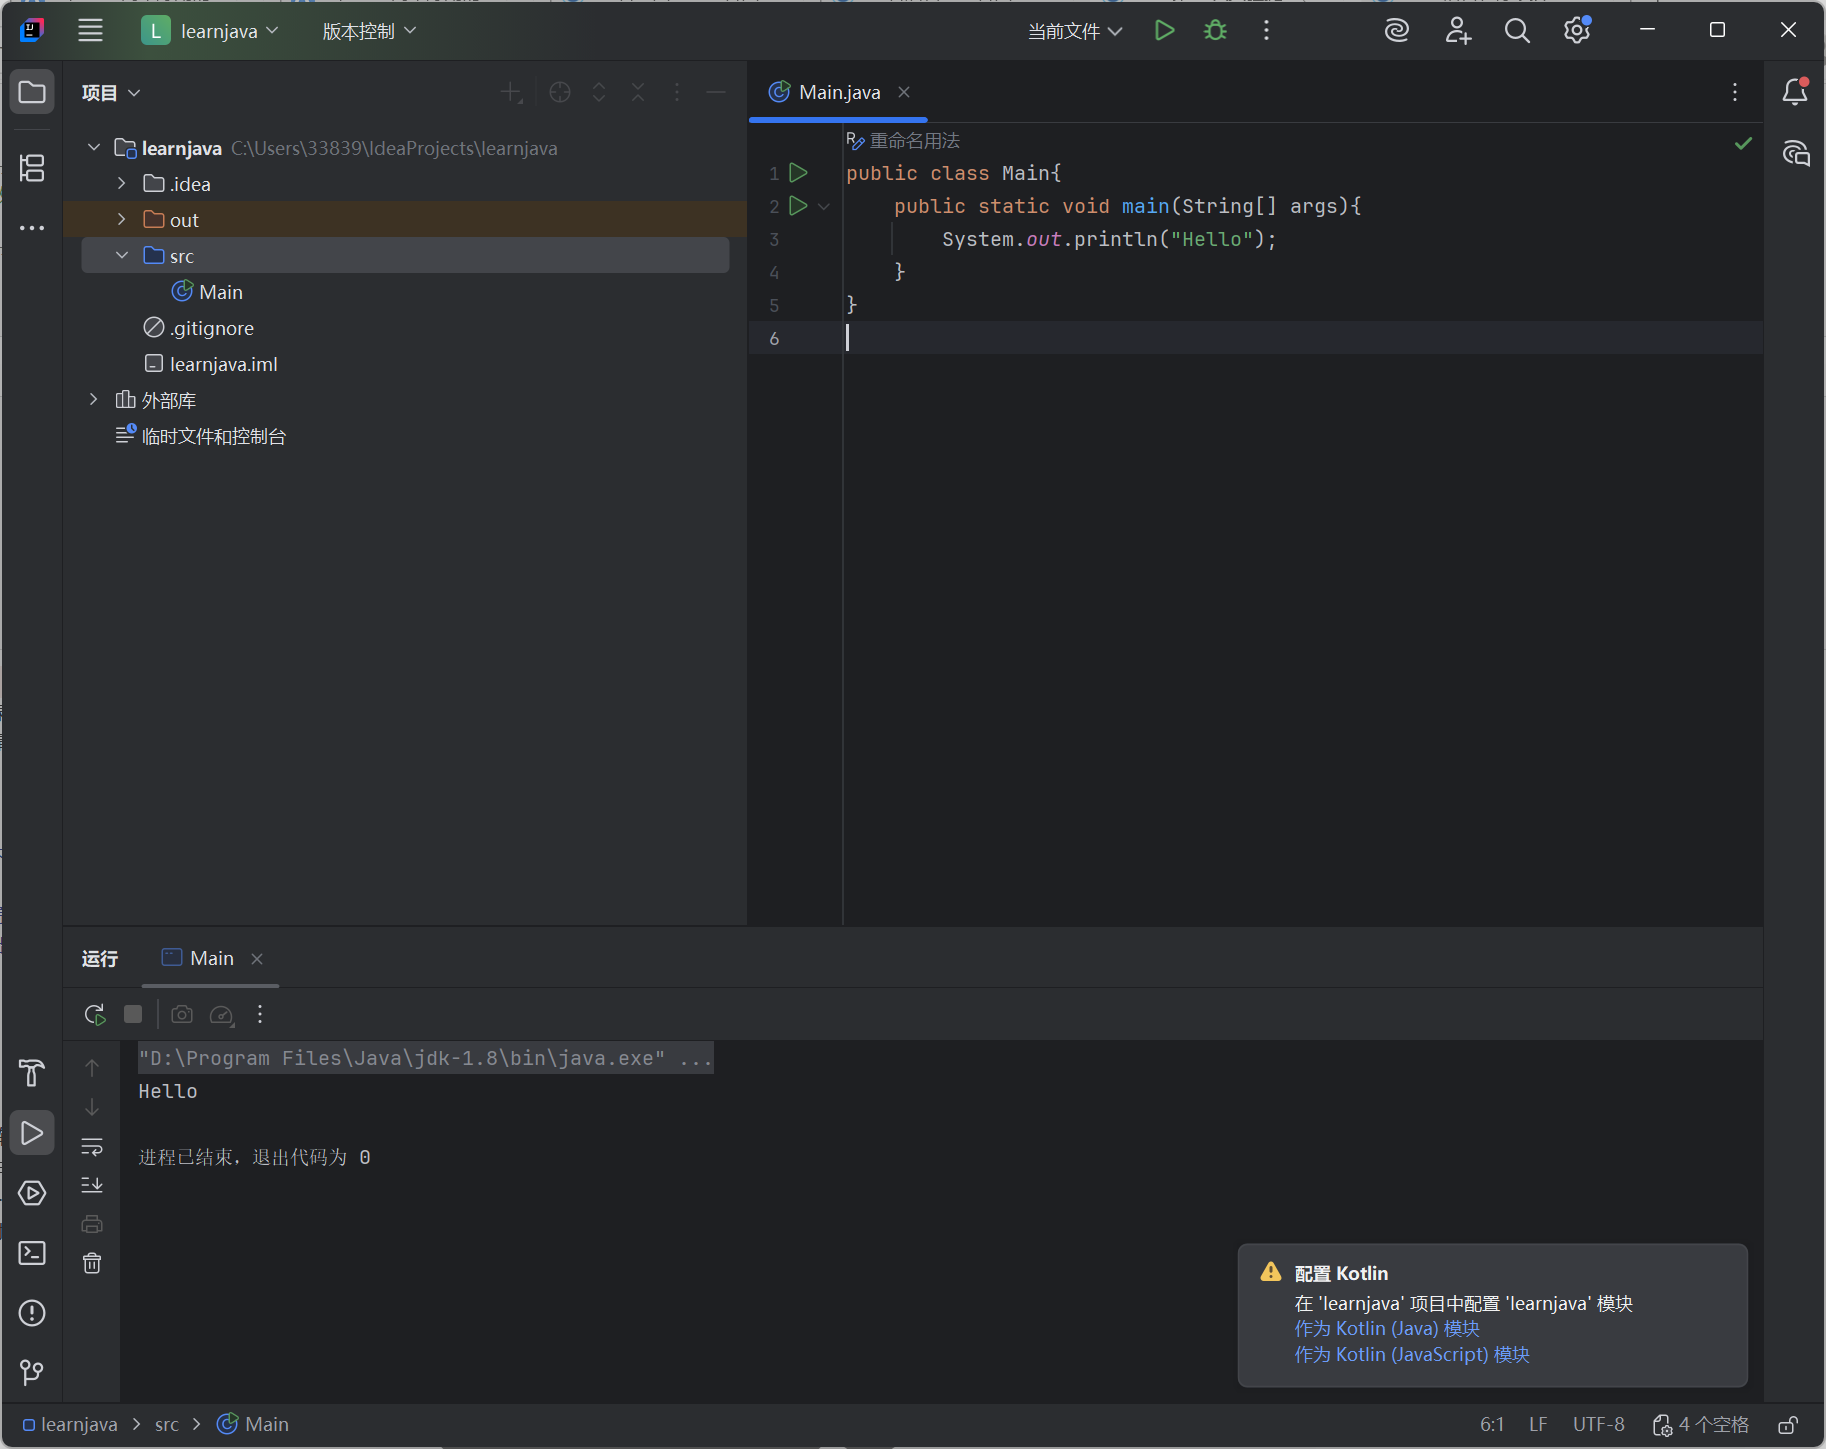
Task: Expand the 外部库 node
Action: pos(94,400)
